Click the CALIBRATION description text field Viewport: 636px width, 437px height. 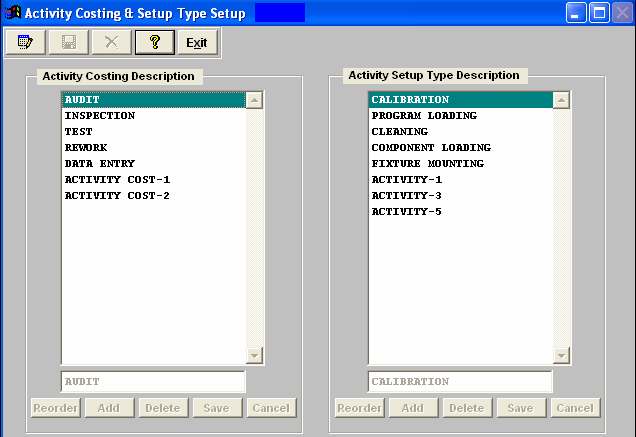(x=460, y=382)
